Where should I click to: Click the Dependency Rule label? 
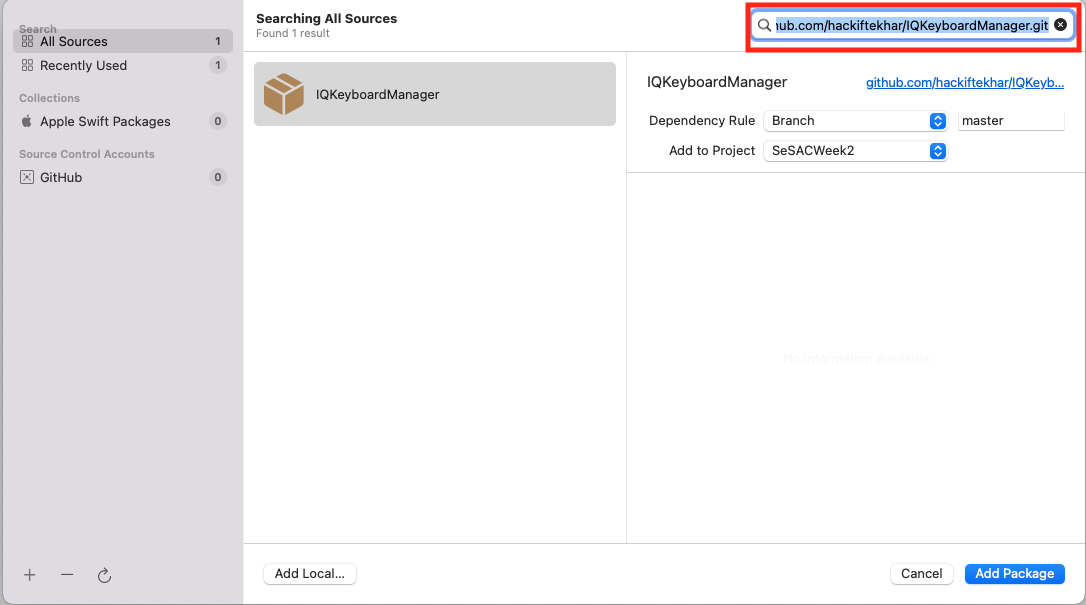[x=702, y=121]
